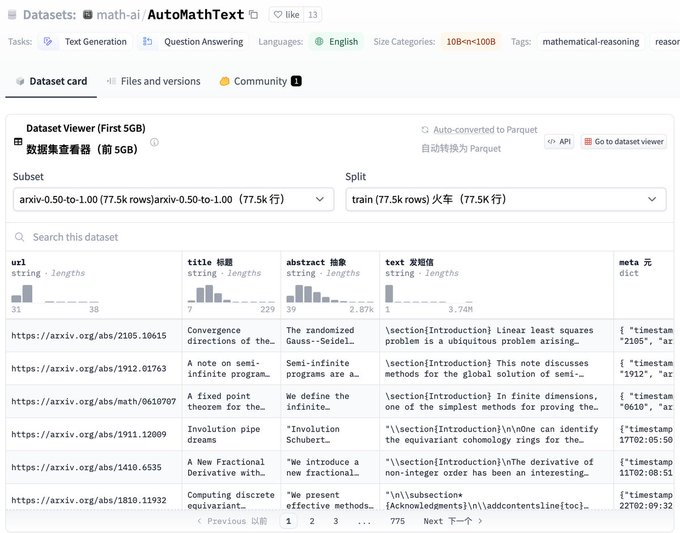680x533 pixels.
Task: Click the refresh icon beside Auto-converted
Action: [425, 130]
